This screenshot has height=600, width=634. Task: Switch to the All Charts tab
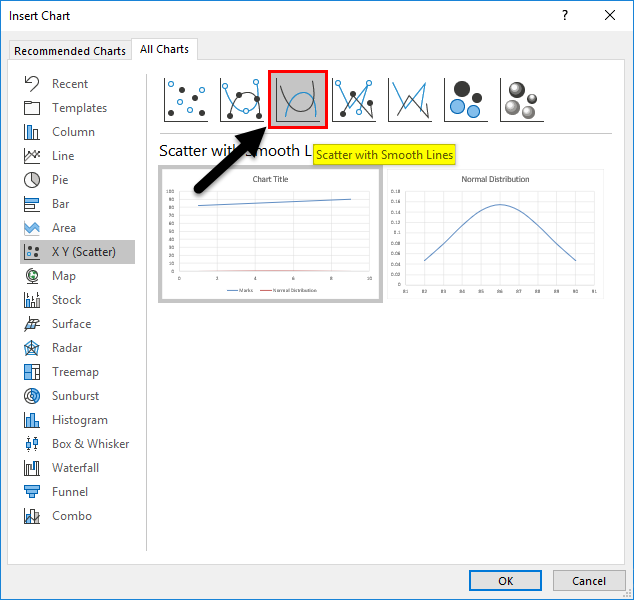coord(165,49)
